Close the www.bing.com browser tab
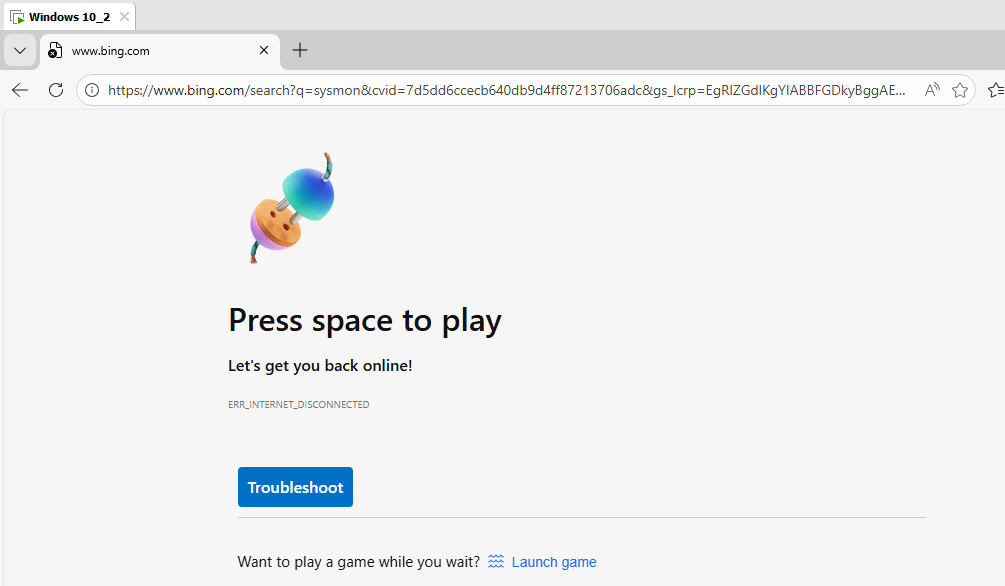 [x=263, y=50]
